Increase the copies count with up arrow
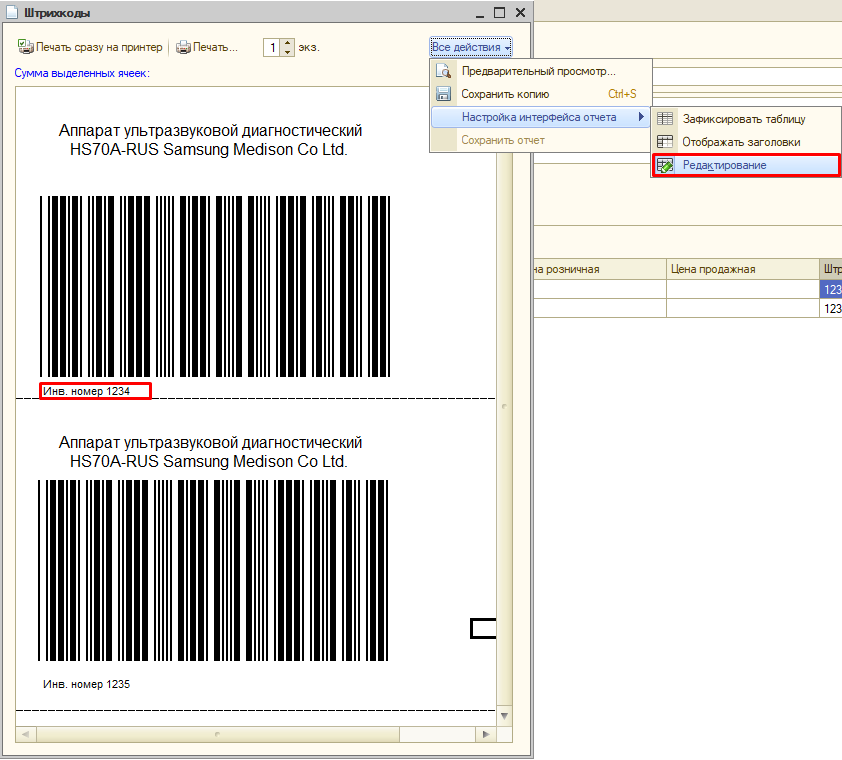 (x=288, y=43)
